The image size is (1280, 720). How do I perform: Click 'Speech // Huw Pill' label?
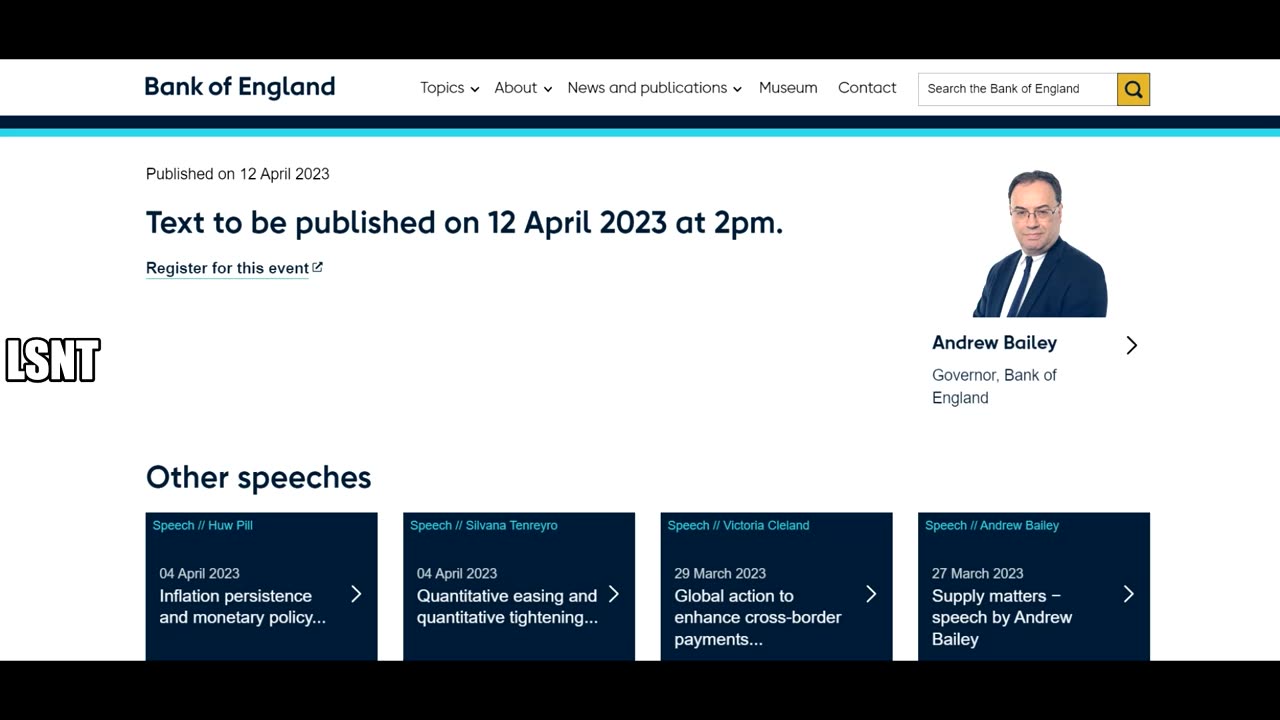pos(203,525)
